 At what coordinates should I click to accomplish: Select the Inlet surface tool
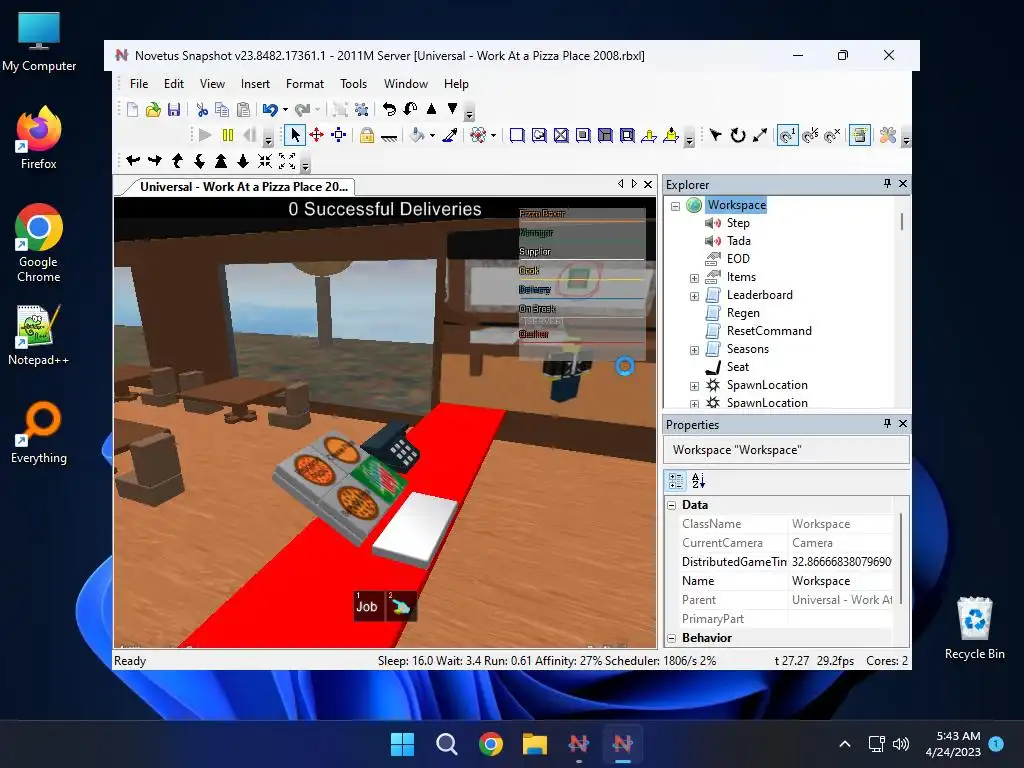[x=605, y=135]
